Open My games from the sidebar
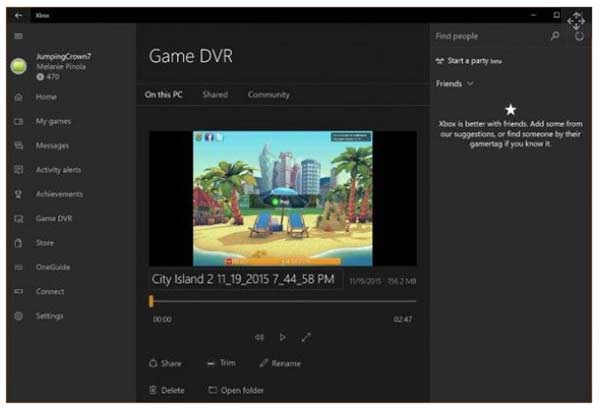The image size is (600, 408). click(x=54, y=122)
